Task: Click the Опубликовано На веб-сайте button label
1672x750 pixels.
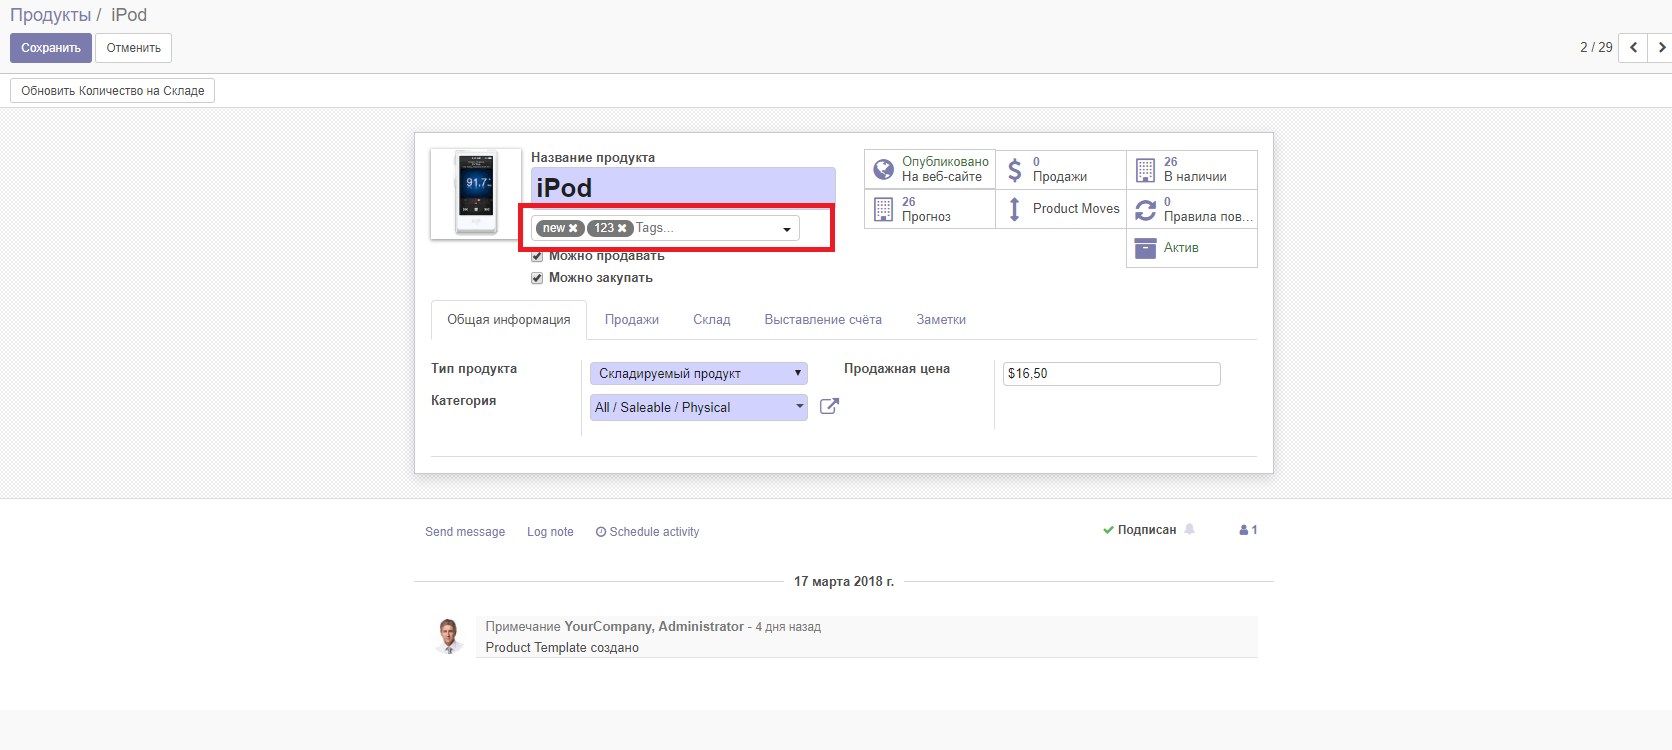Action: (x=945, y=169)
